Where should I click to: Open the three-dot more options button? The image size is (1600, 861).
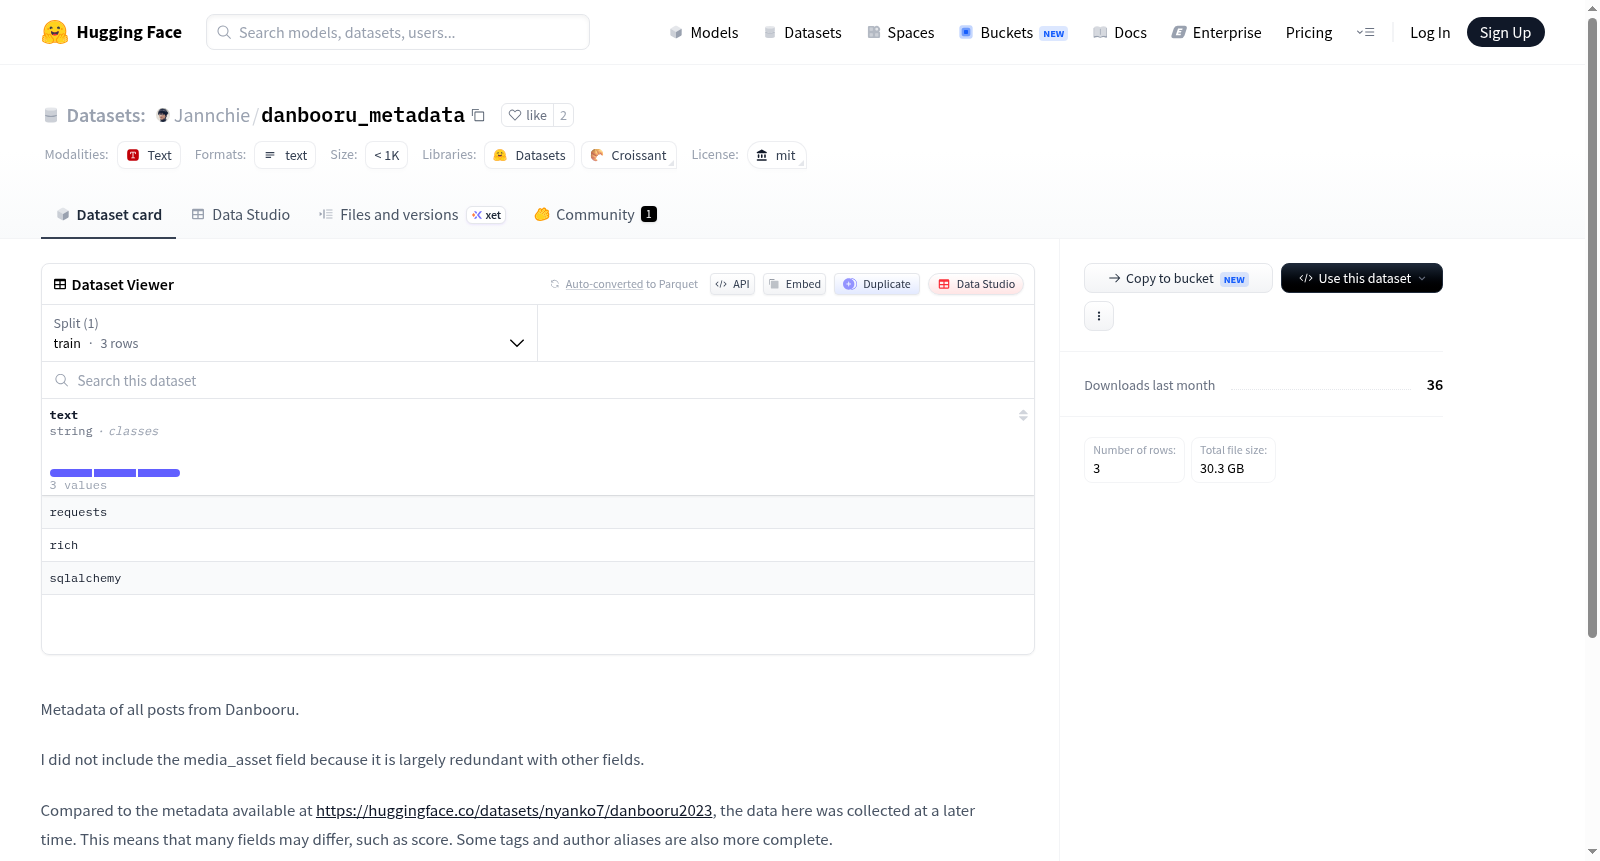1099,316
